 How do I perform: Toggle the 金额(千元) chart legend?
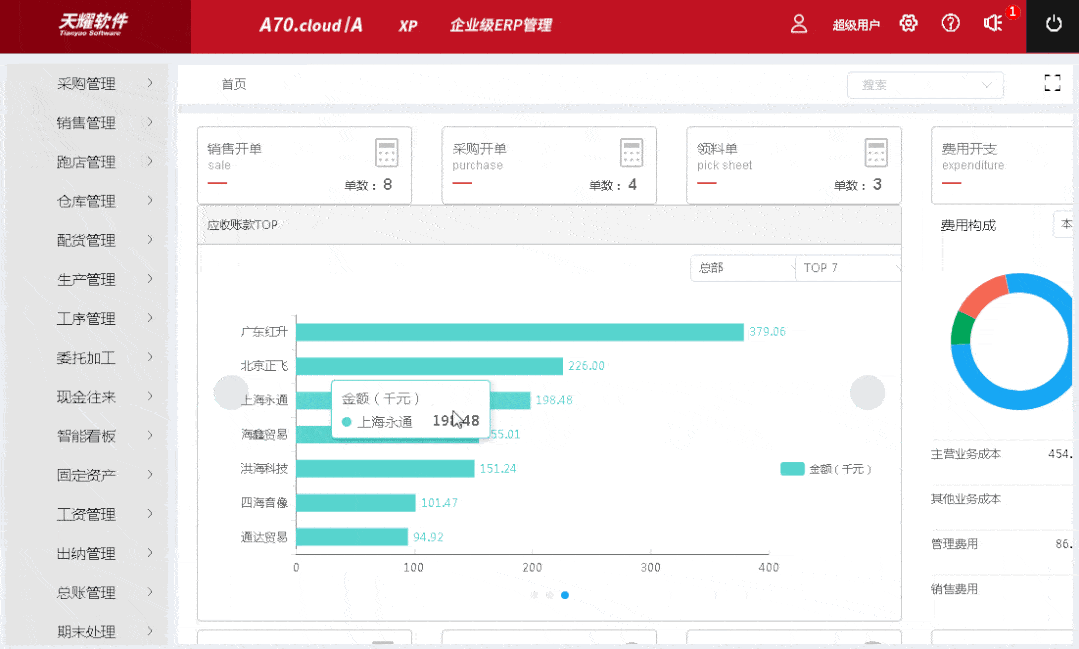(x=825, y=469)
